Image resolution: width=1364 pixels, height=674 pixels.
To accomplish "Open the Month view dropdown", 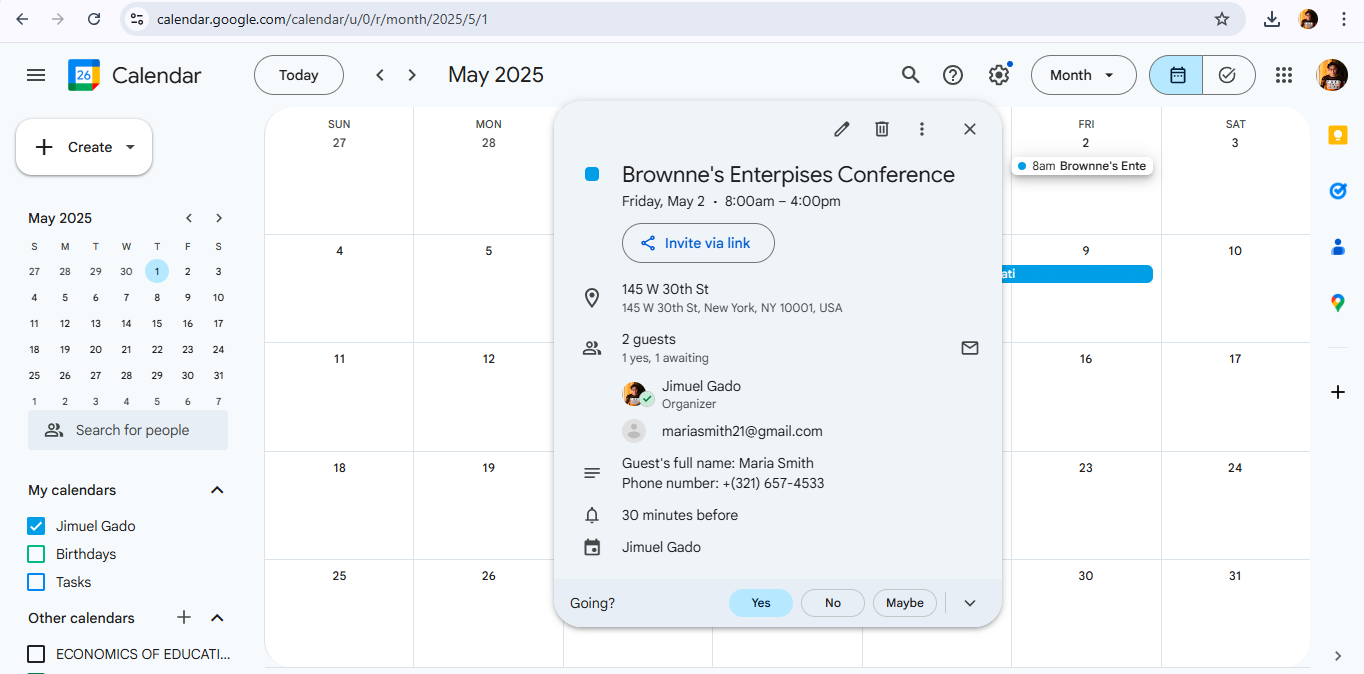I will 1083,75.
